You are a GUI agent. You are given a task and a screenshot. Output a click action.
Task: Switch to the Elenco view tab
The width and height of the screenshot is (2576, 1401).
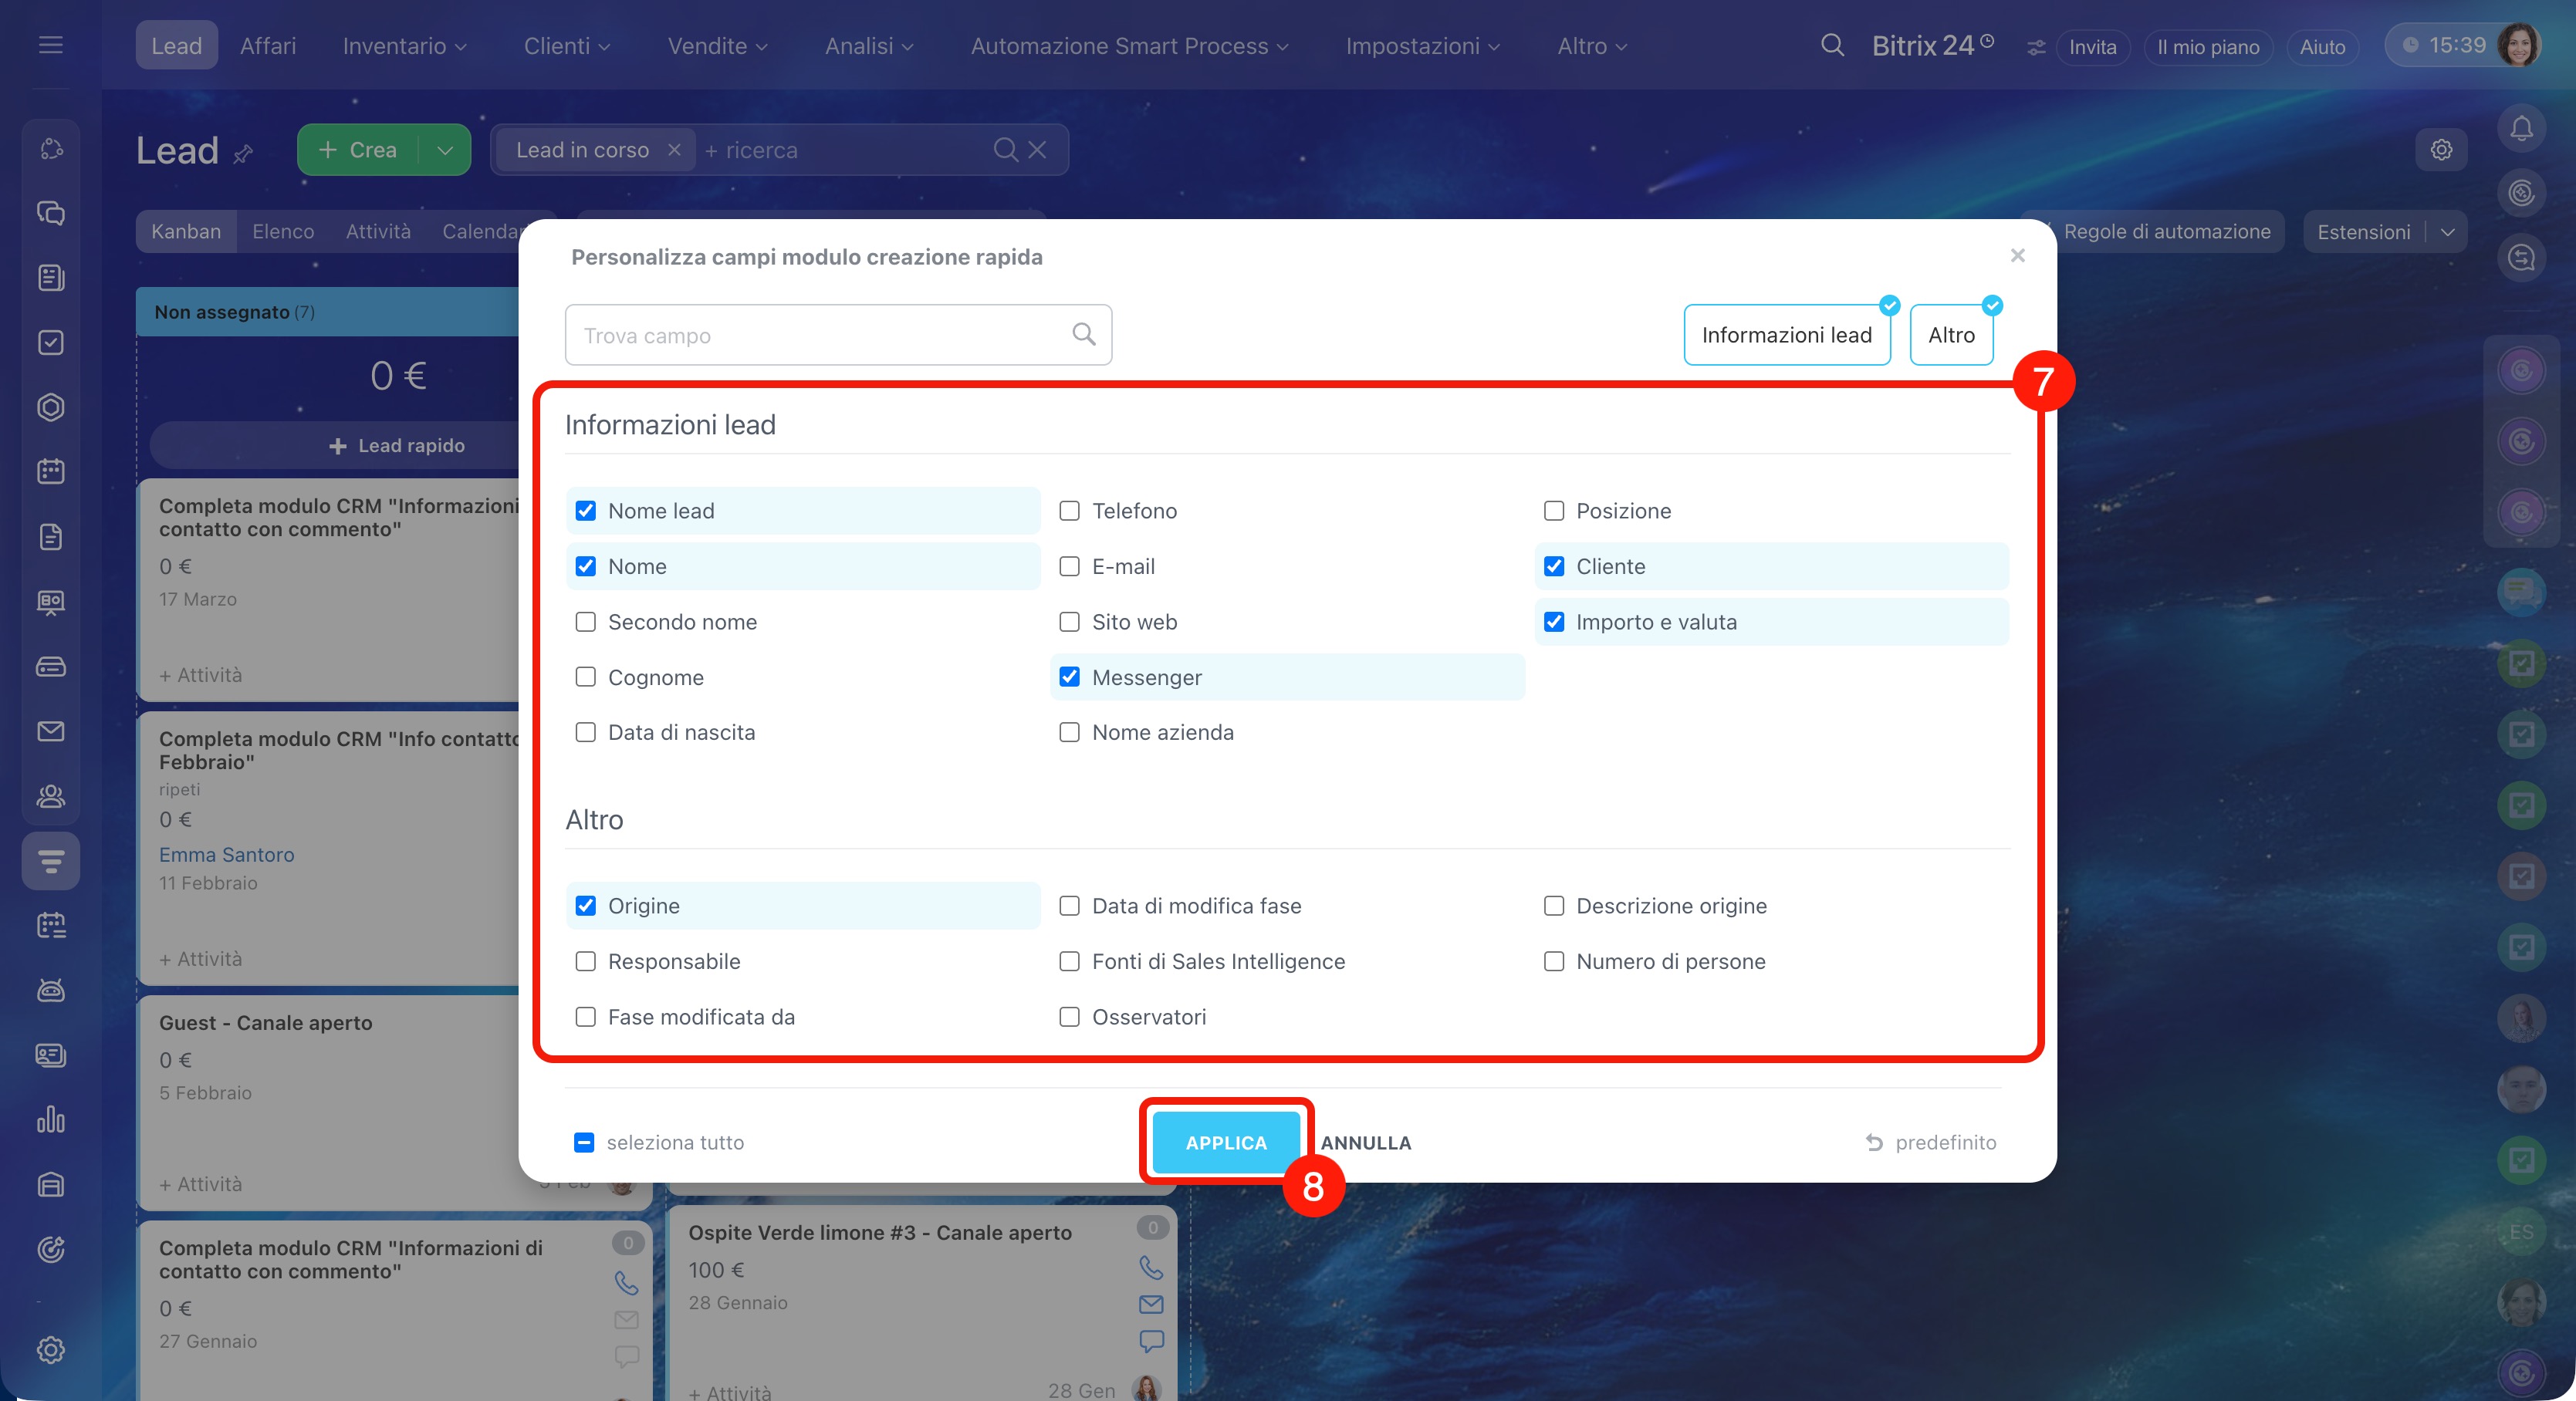(283, 231)
